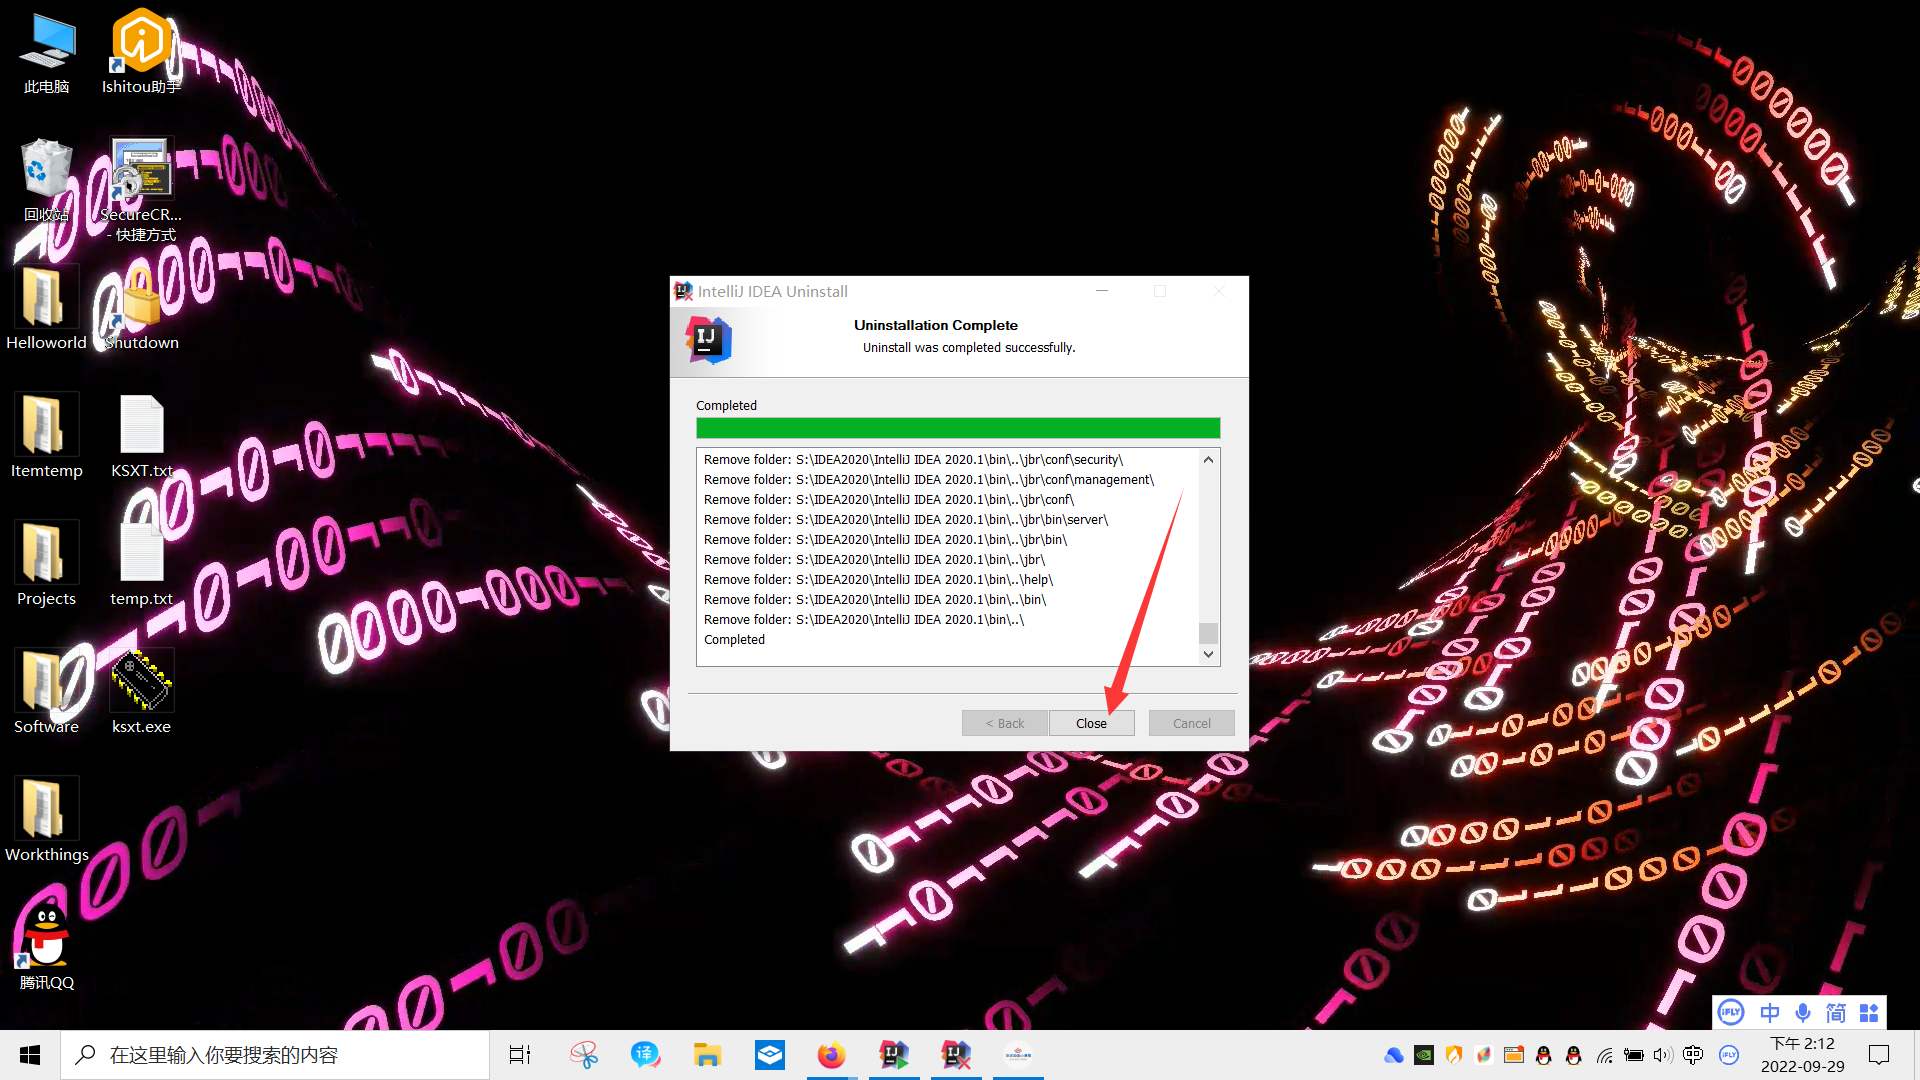
Task: Select the Helloworld folder on desktop
Action: [x=46, y=298]
